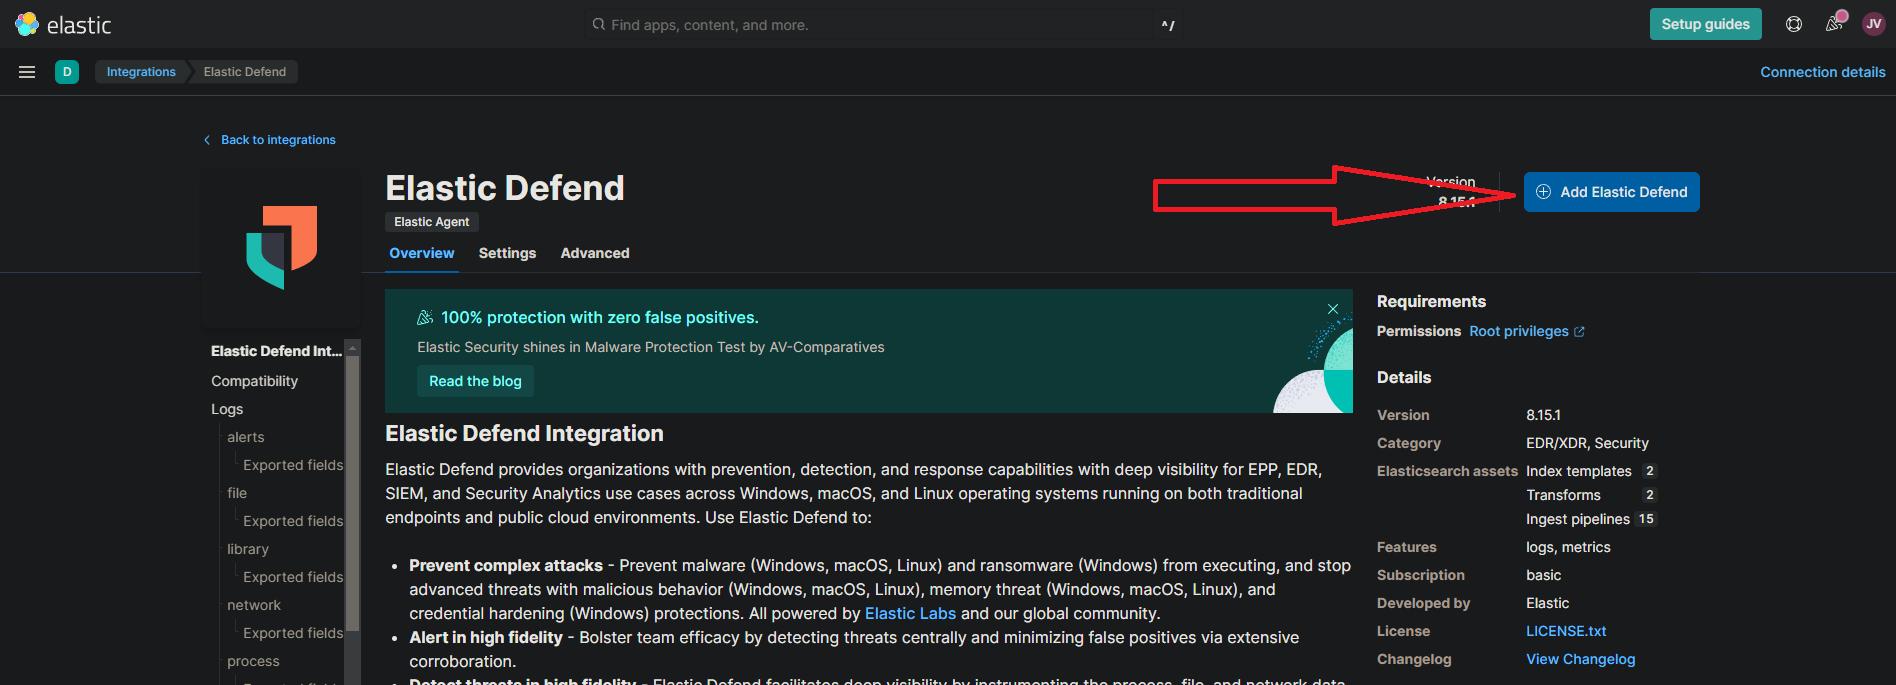Image resolution: width=1896 pixels, height=685 pixels.
Task: Open Root privileges permissions link
Action: [1519, 331]
